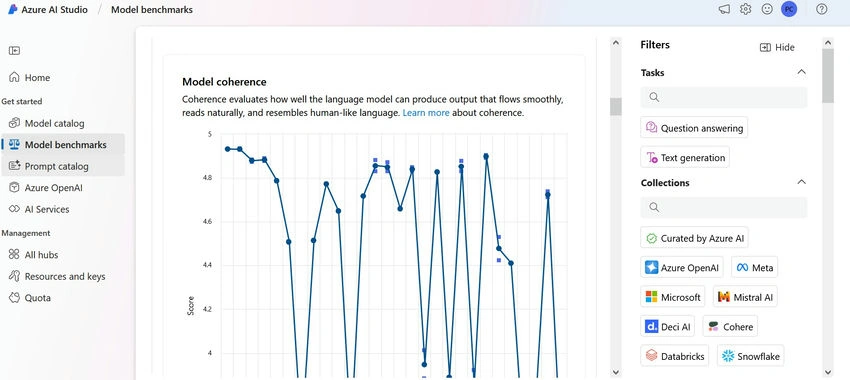Click the Model coherence heading
Image resolution: width=850 pixels, height=380 pixels.
[x=224, y=82]
